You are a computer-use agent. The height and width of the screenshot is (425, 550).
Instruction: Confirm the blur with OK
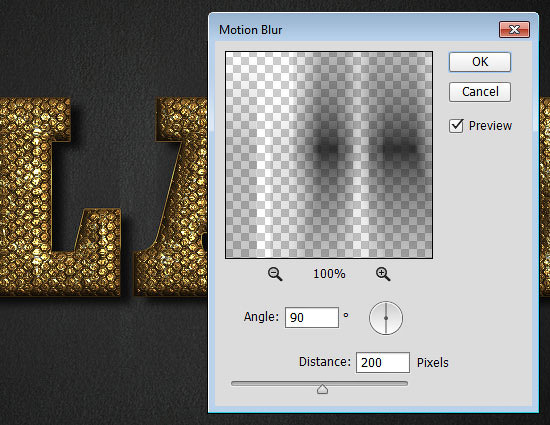pos(480,62)
